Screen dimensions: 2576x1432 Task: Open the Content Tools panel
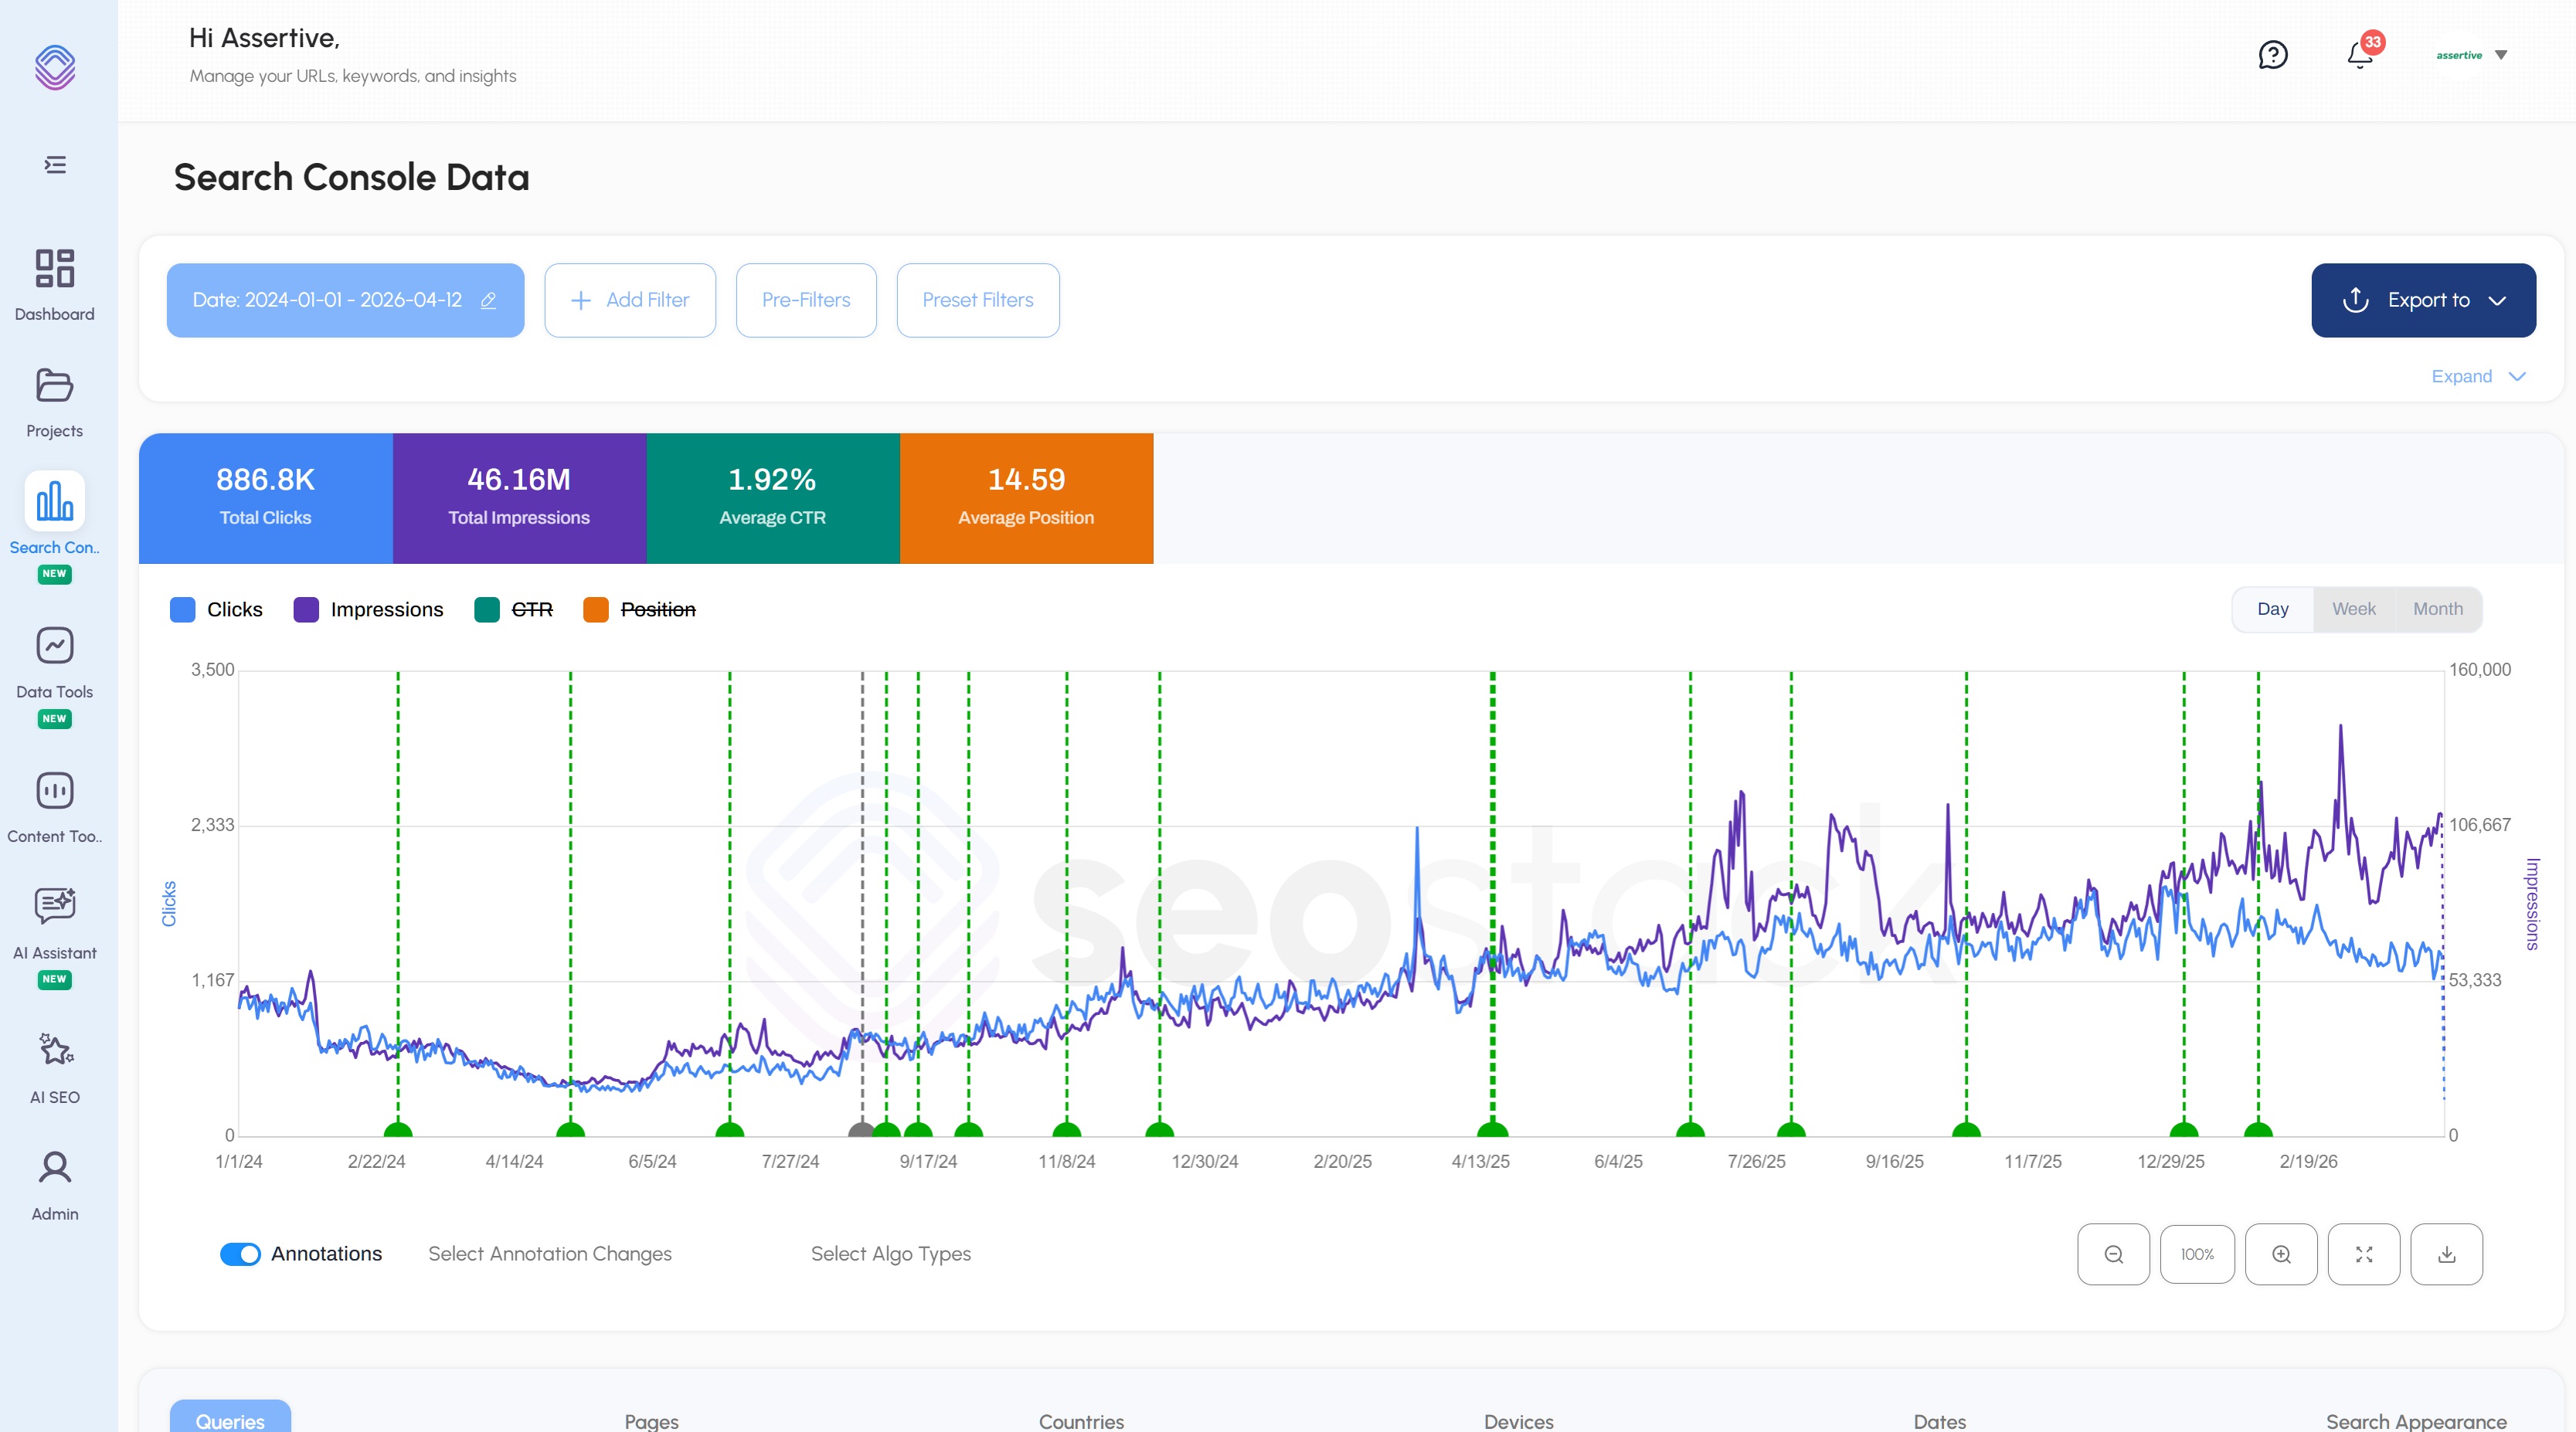coord(55,805)
